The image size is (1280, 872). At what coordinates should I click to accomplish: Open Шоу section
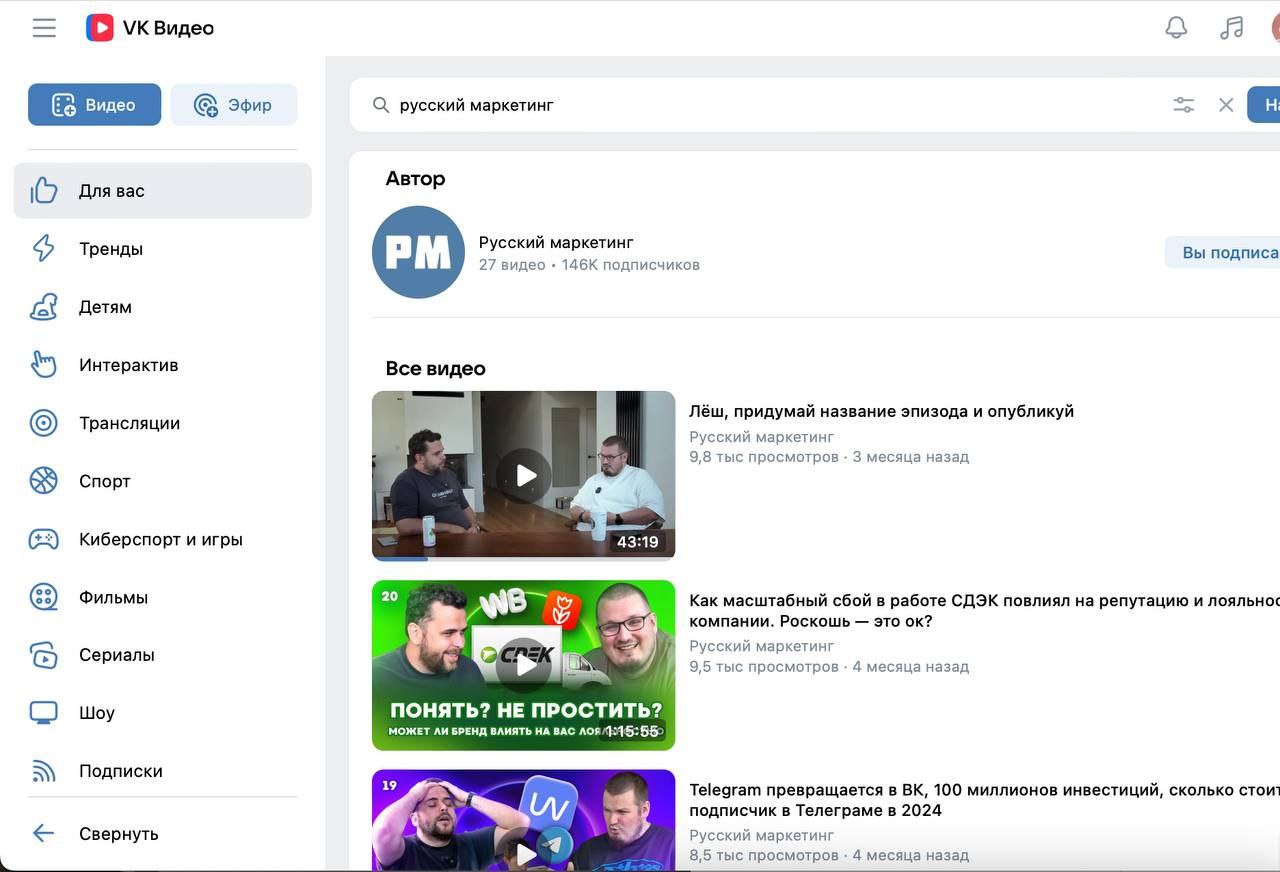click(x=163, y=713)
